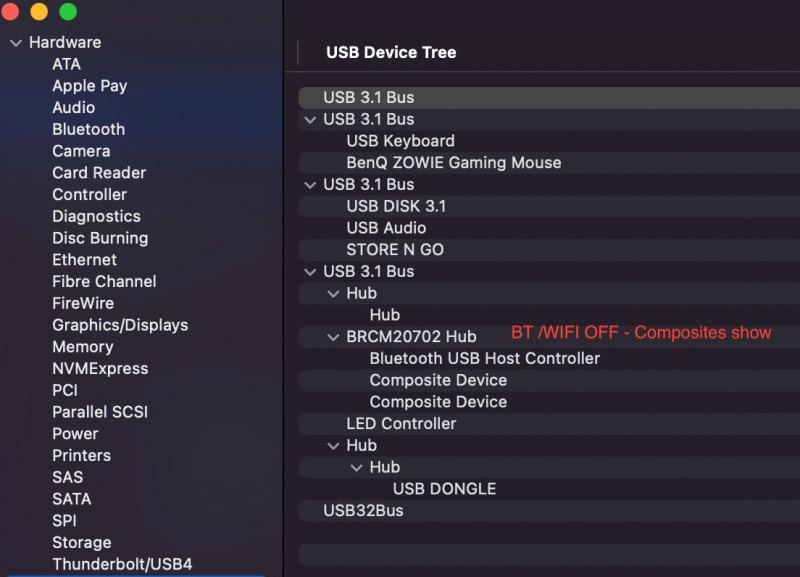Open Thunderbolt/USB4 hardware category

tap(122, 564)
